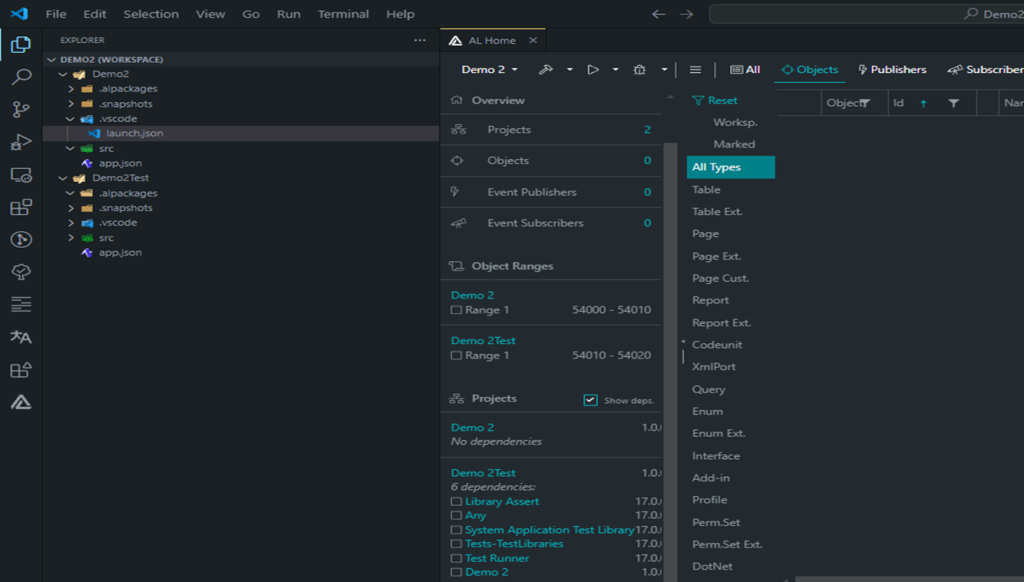The width and height of the screenshot is (1024, 582).
Task: Check Range 1 under Demo 2
Action: (x=456, y=310)
